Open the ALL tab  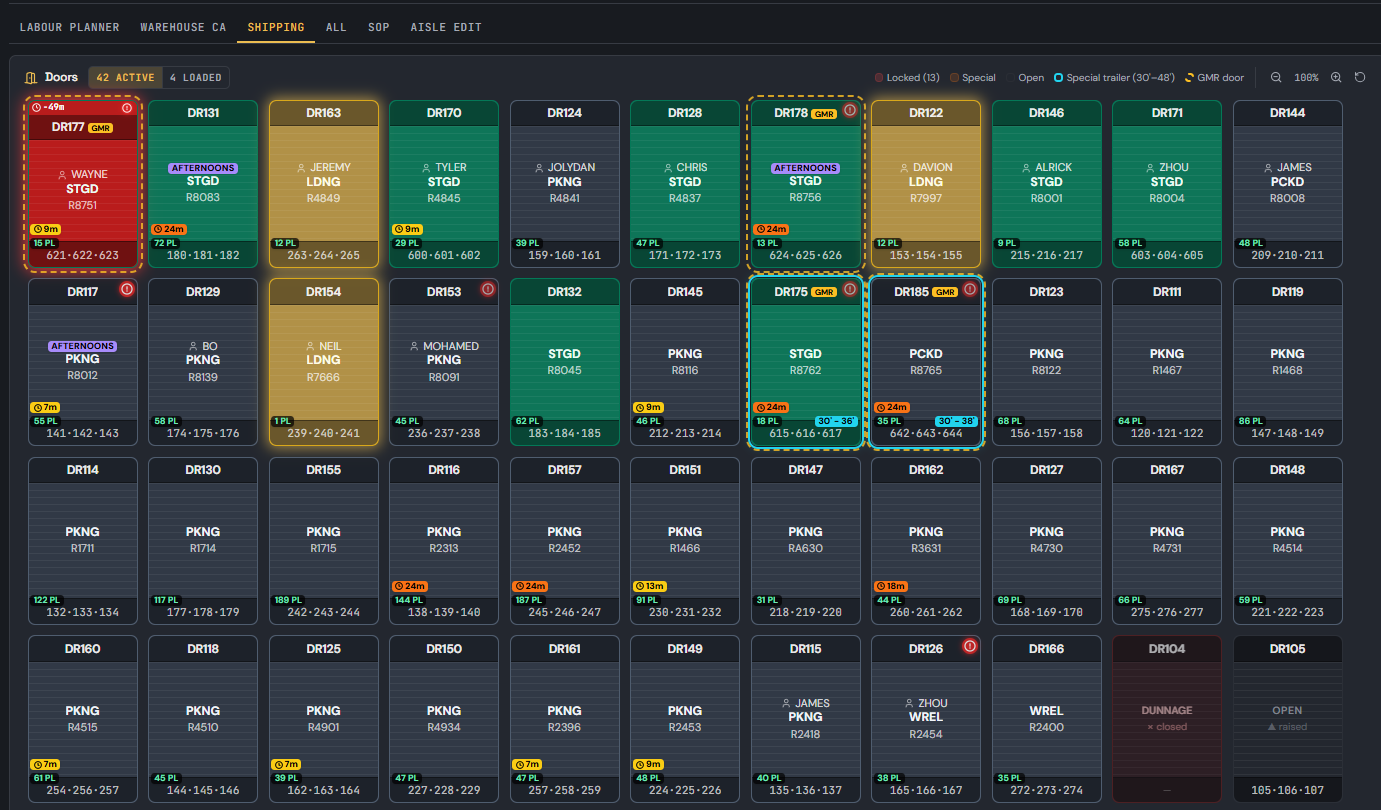(x=336, y=27)
